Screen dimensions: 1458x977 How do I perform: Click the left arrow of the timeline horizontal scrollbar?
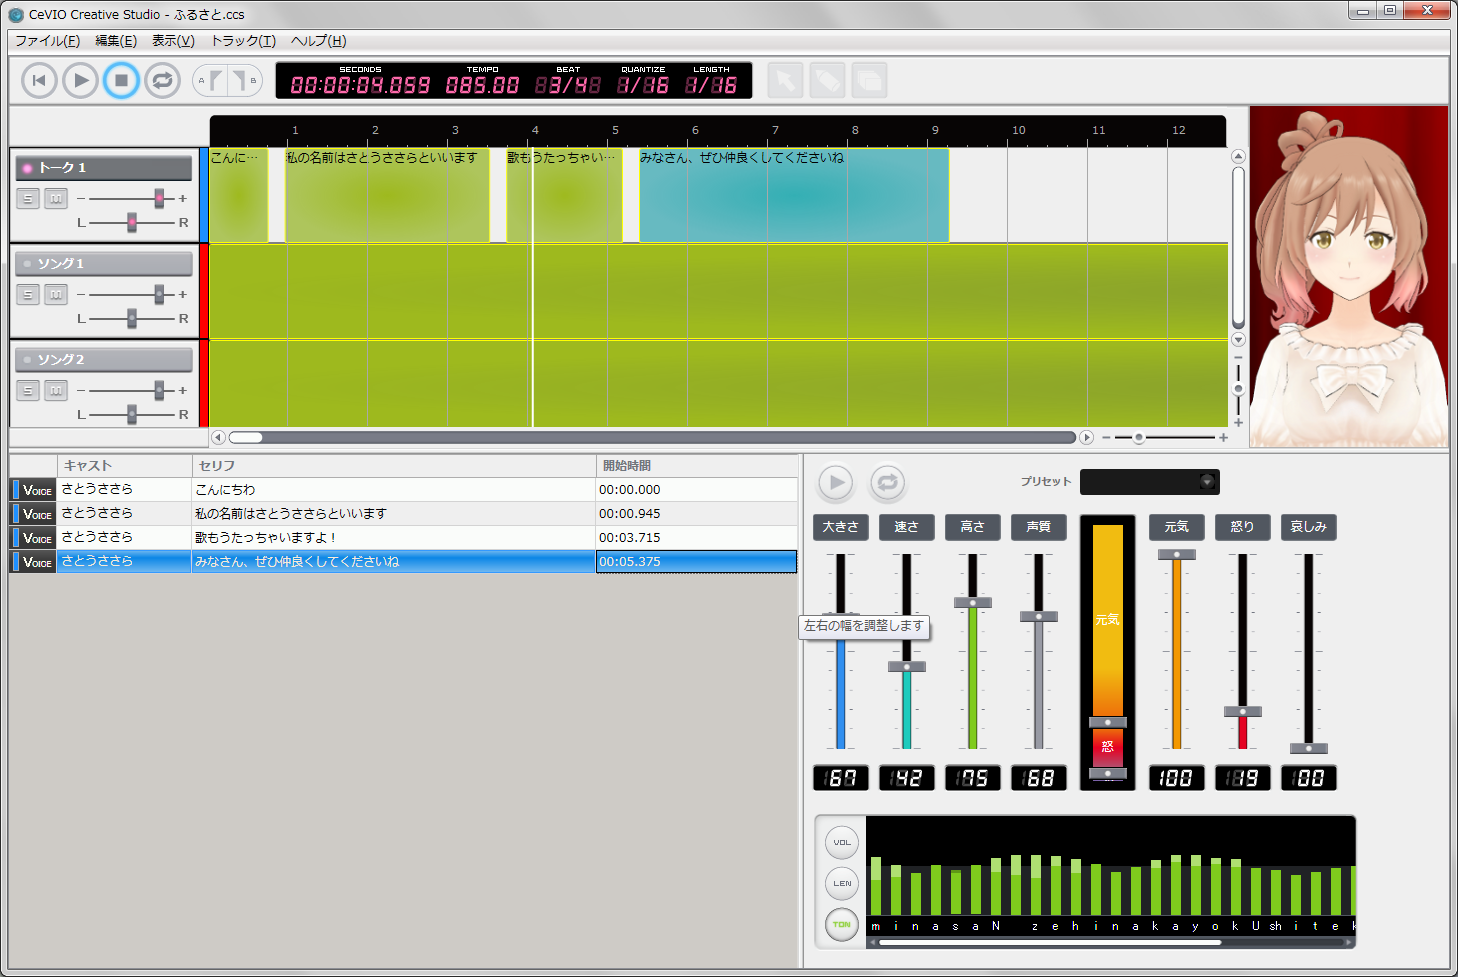click(218, 437)
